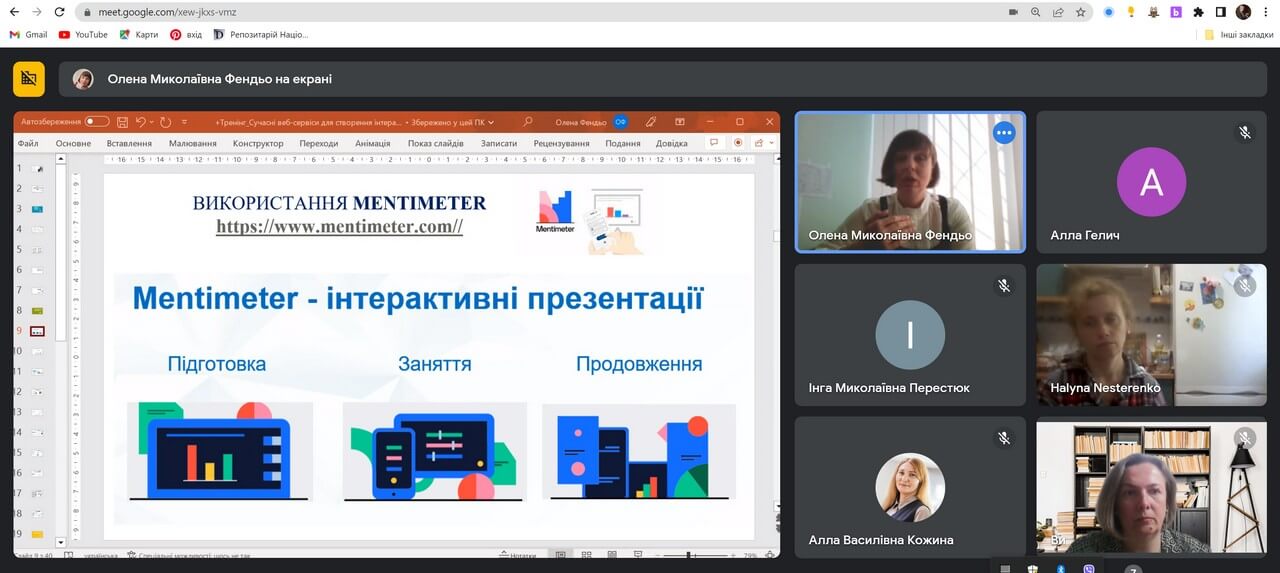This screenshot has width=1280, height=573.
Task: Open the Chrome extensions puzzle icon
Action: (x=1198, y=12)
